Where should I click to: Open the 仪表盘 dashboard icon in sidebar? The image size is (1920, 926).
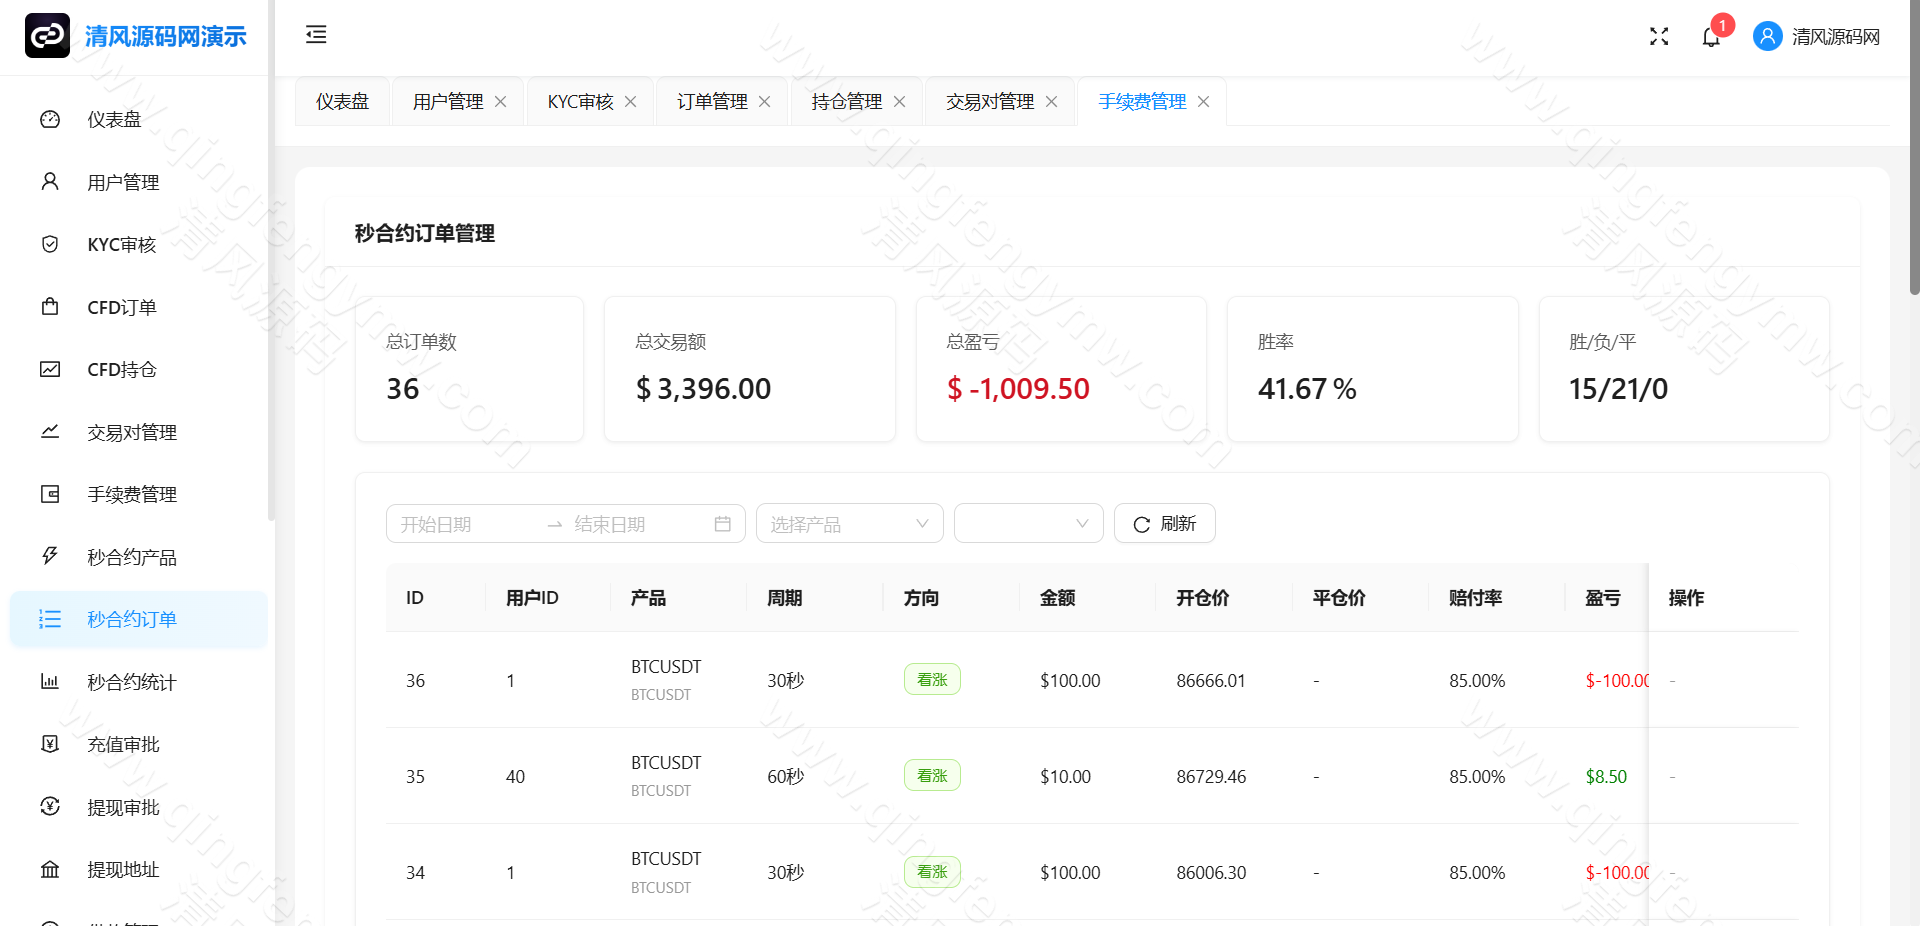click(x=50, y=118)
